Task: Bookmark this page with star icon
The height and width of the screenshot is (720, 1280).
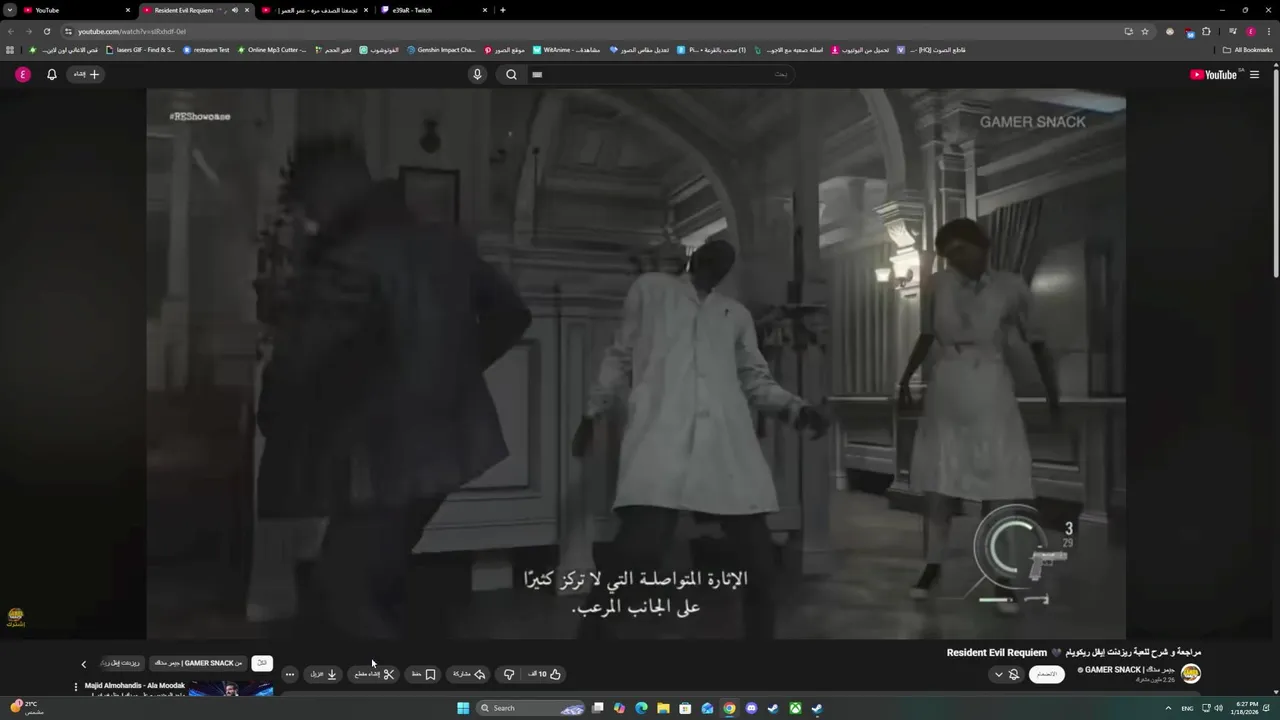Action: tap(1145, 31)
